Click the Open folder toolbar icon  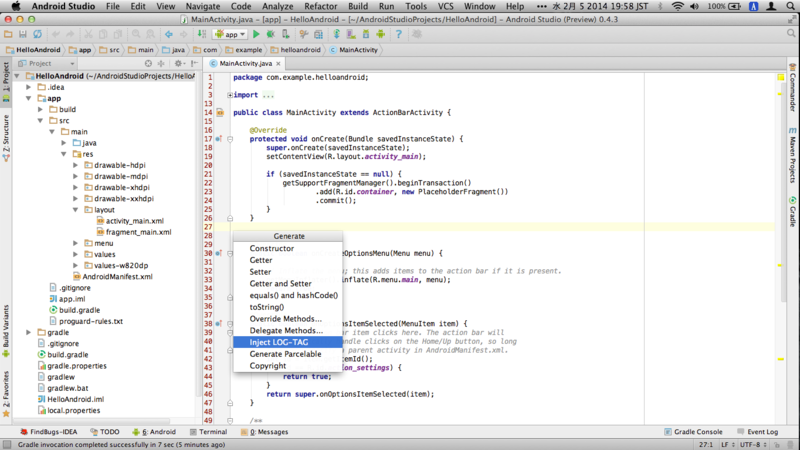pos(8,34)
